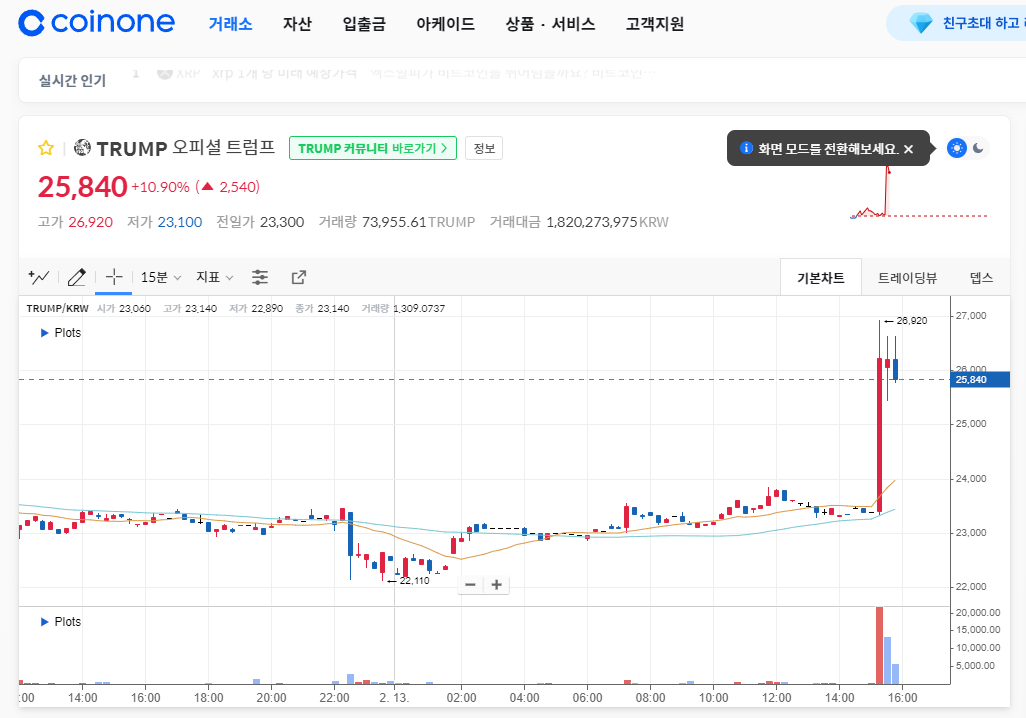Open the chart type line icon

pos(39,278)
